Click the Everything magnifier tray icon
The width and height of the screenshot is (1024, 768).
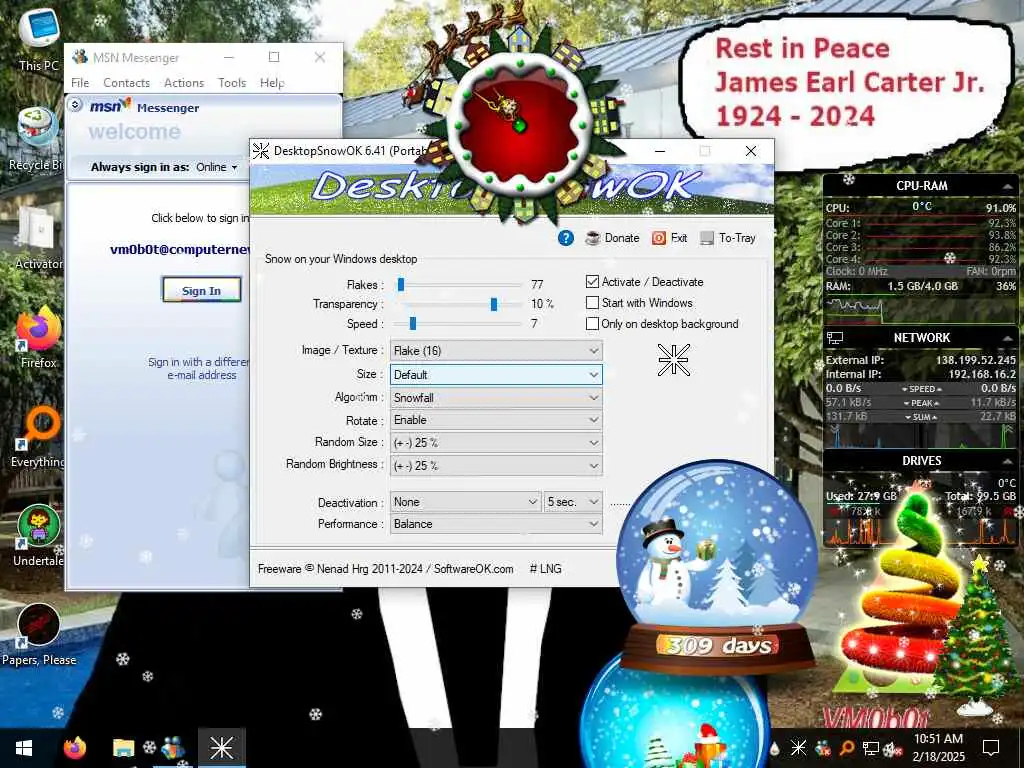(x=846, y=748)
